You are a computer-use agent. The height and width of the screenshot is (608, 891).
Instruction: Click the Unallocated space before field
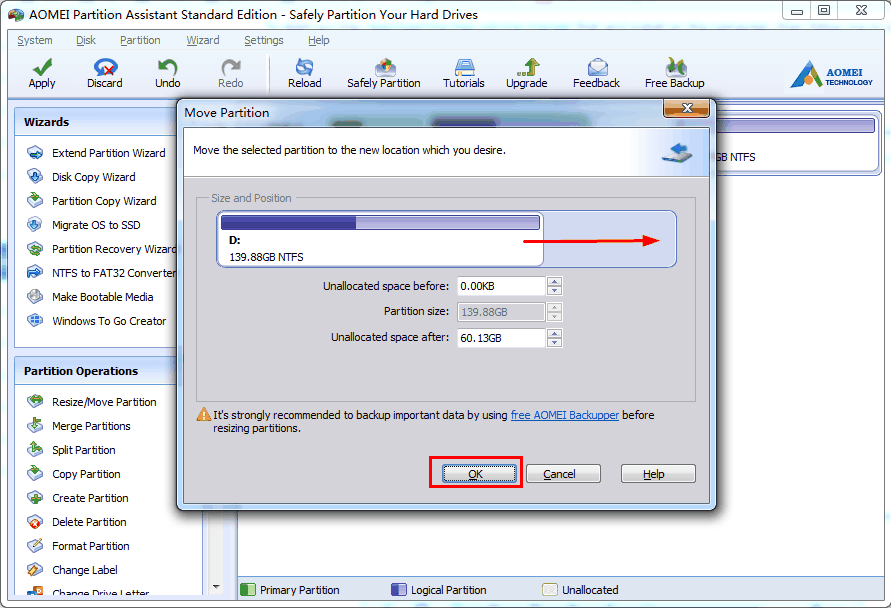[x=501, y=286]
